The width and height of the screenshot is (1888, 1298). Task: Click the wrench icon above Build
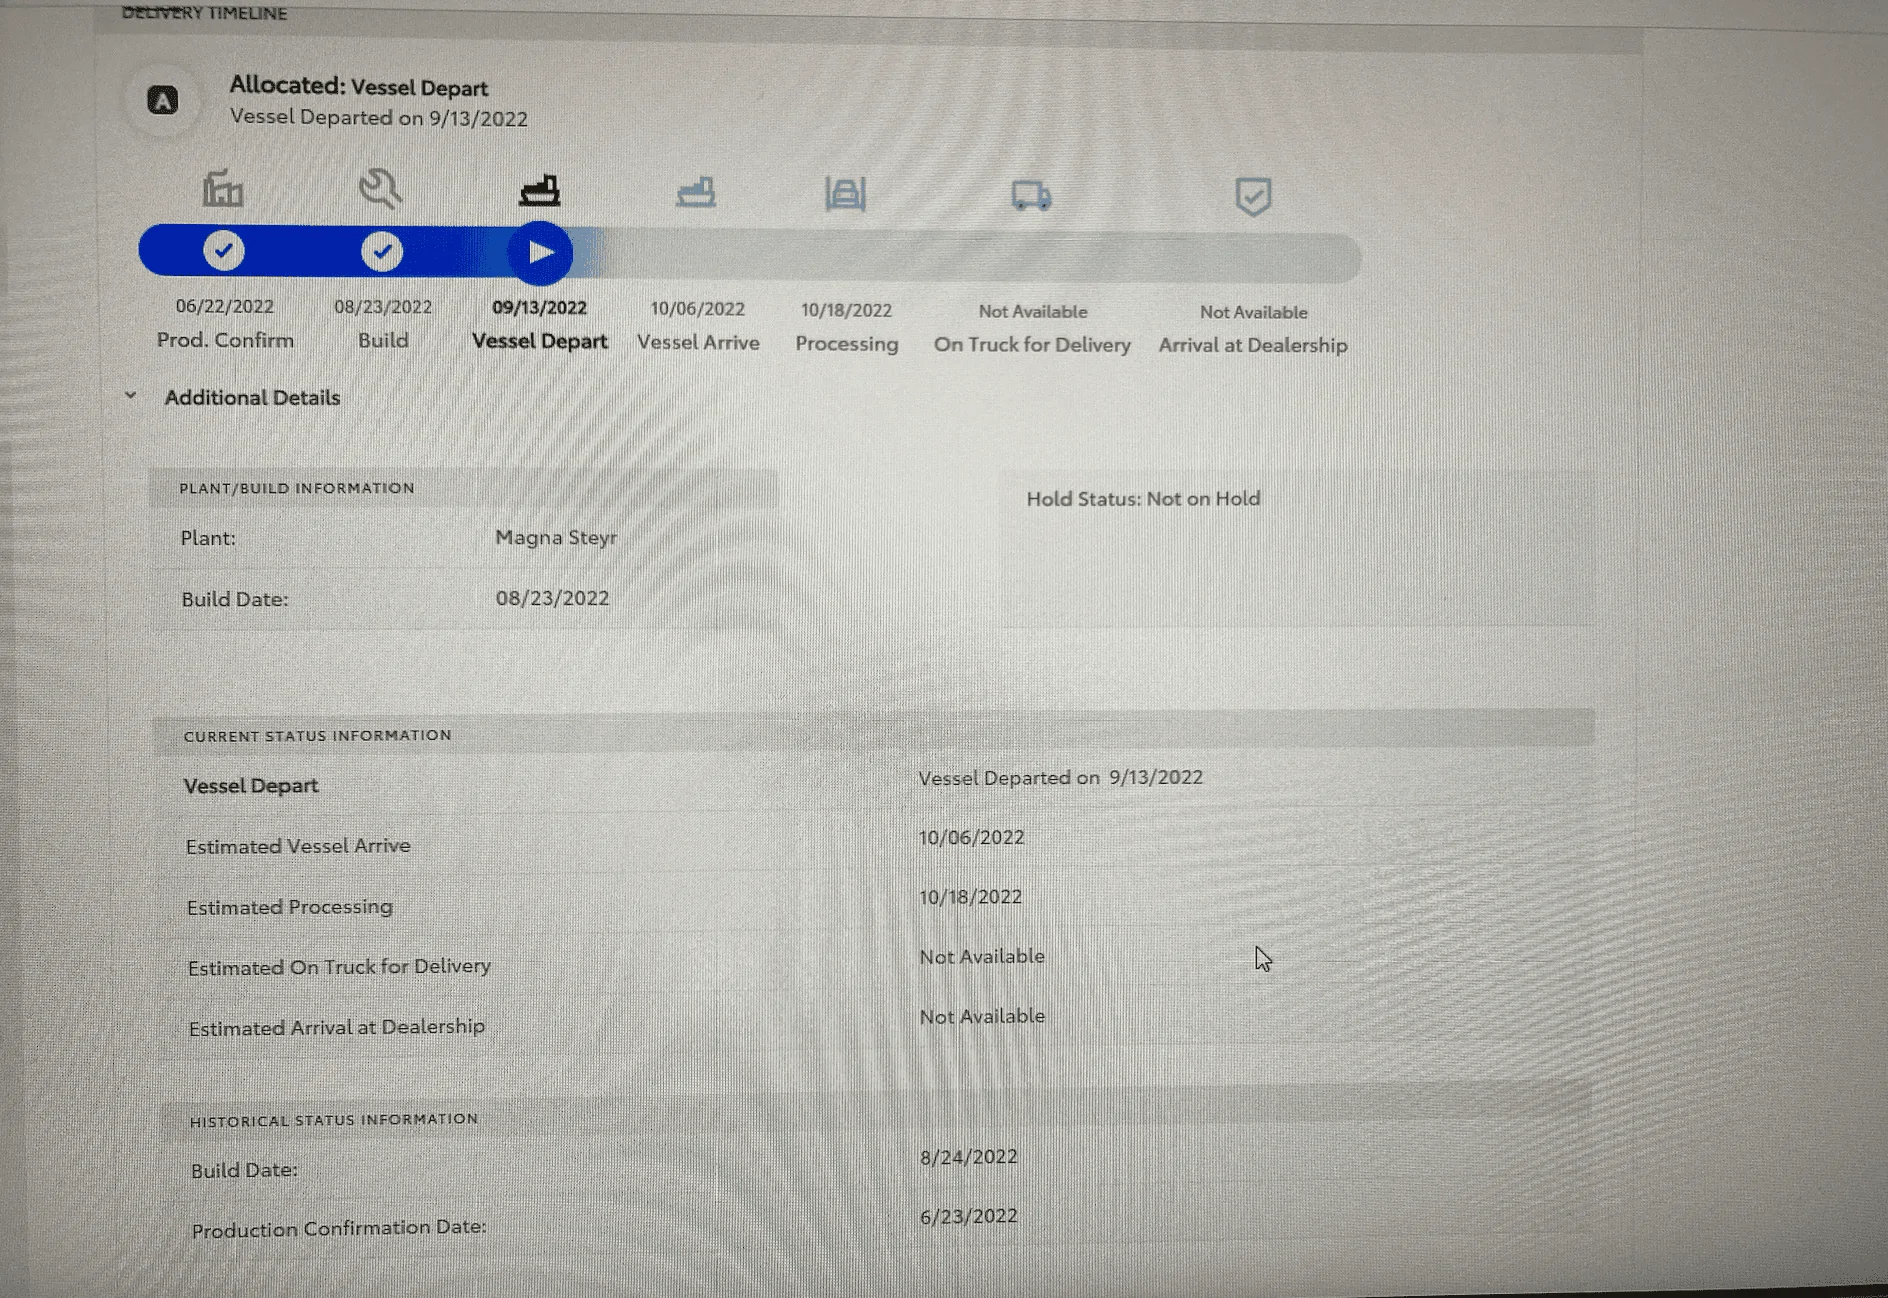pyautogui.click(x=380, y=189)
